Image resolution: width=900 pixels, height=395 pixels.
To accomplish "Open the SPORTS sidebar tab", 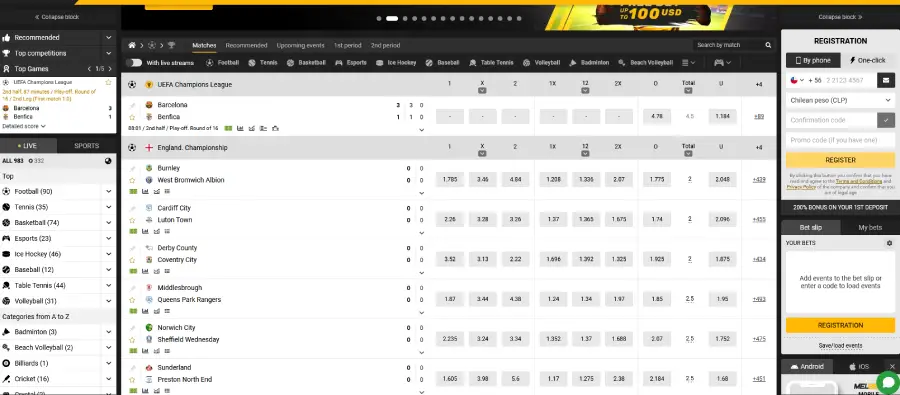I will [87, 146].
